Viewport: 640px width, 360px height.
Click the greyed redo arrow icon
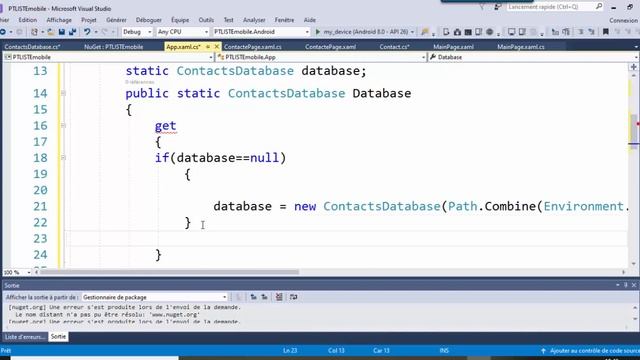(105, 32)
